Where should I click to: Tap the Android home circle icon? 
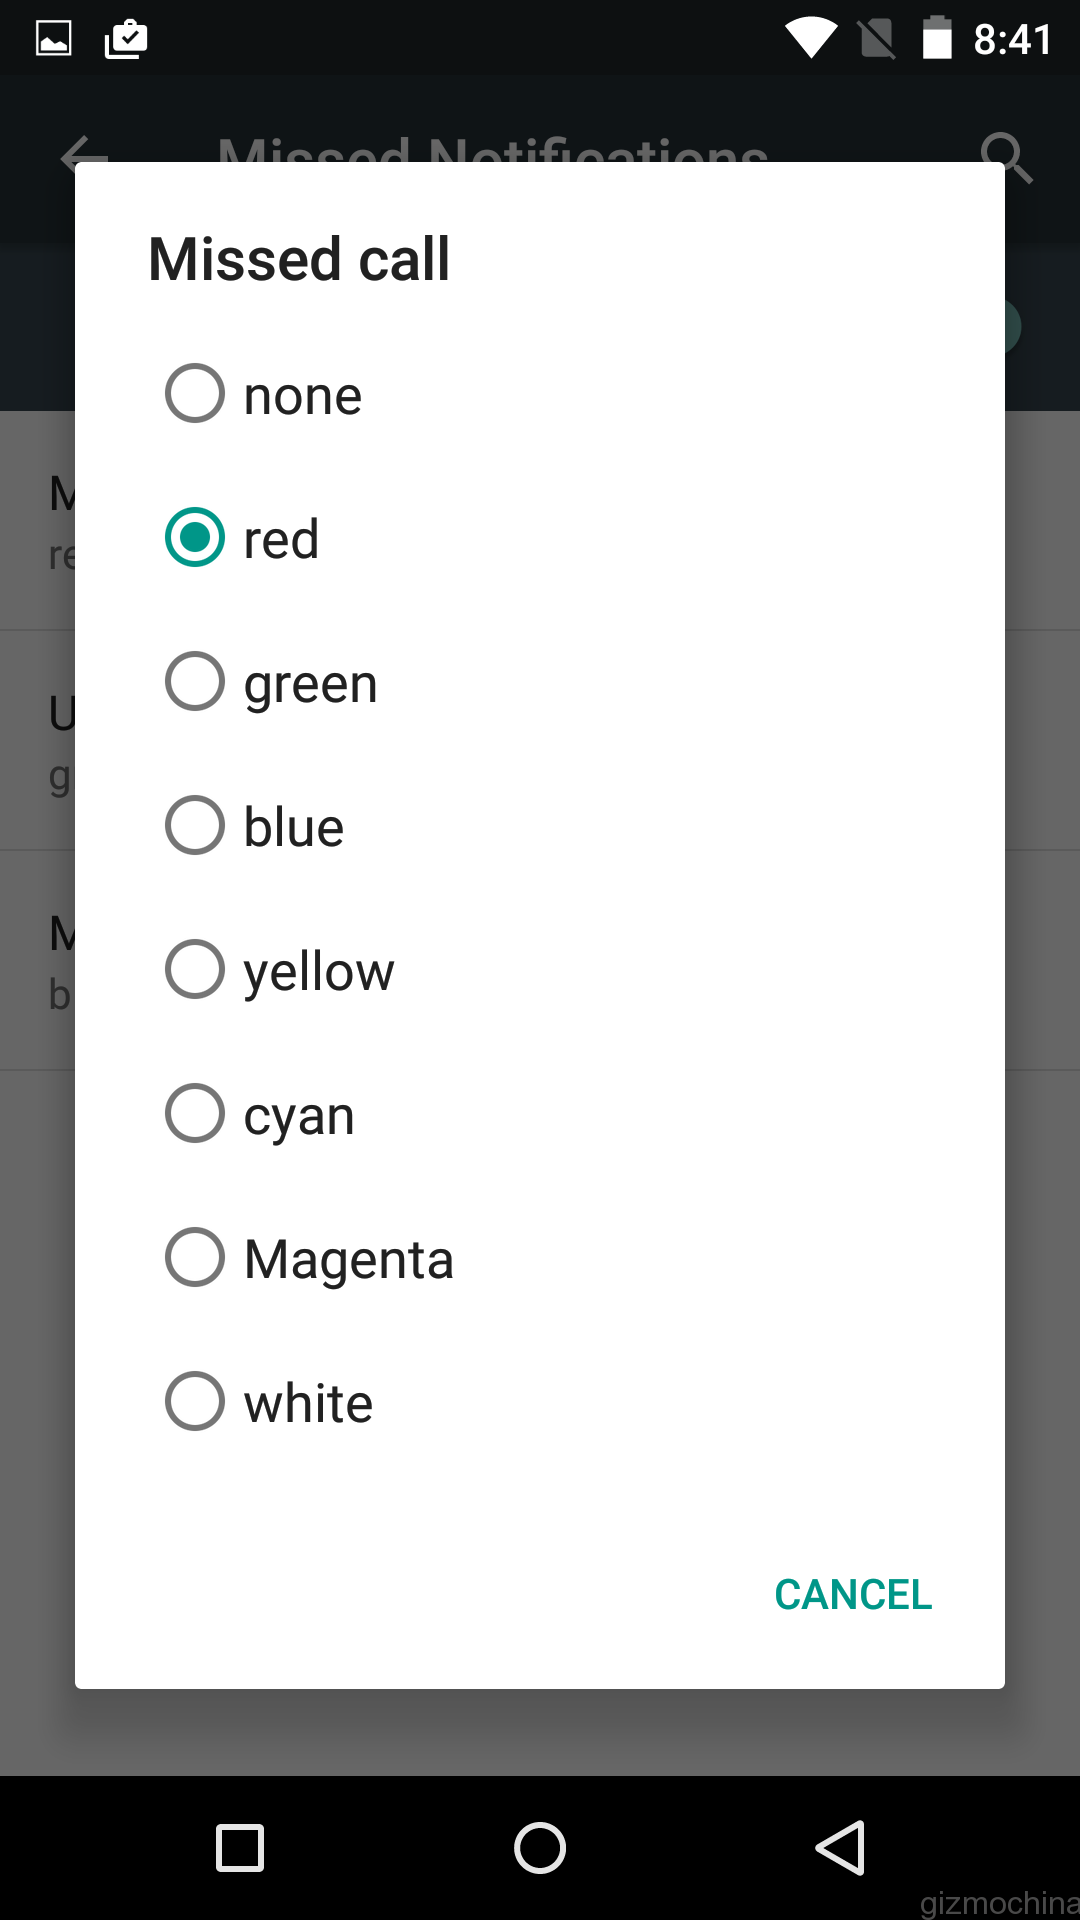[x=540, y=1847]
